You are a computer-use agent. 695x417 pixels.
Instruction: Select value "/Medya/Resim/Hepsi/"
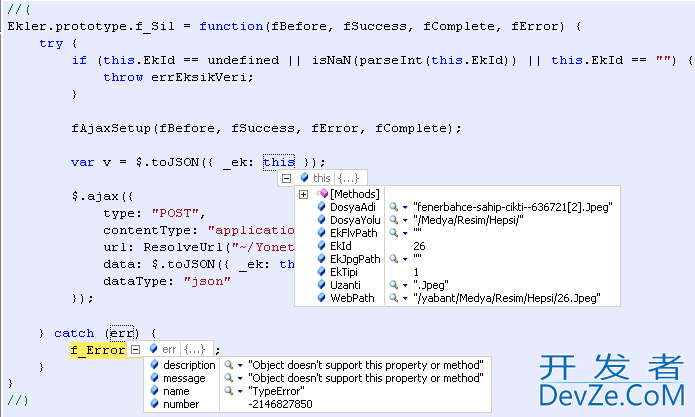[468, 220]
